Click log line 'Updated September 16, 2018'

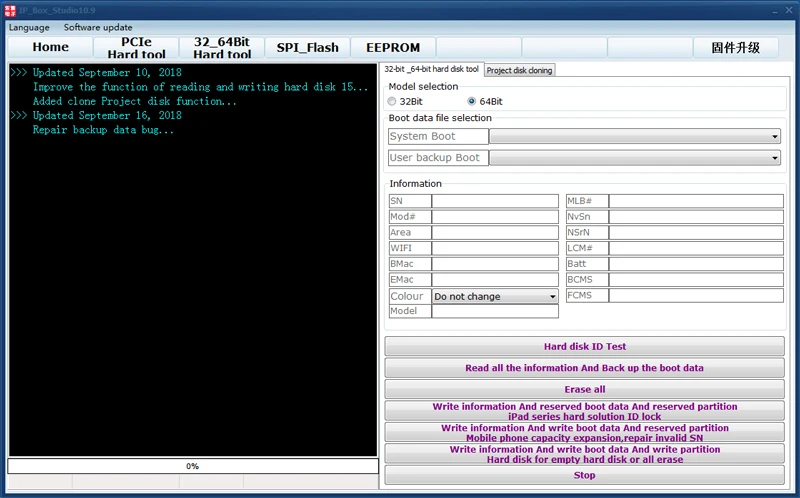[107, 115]
